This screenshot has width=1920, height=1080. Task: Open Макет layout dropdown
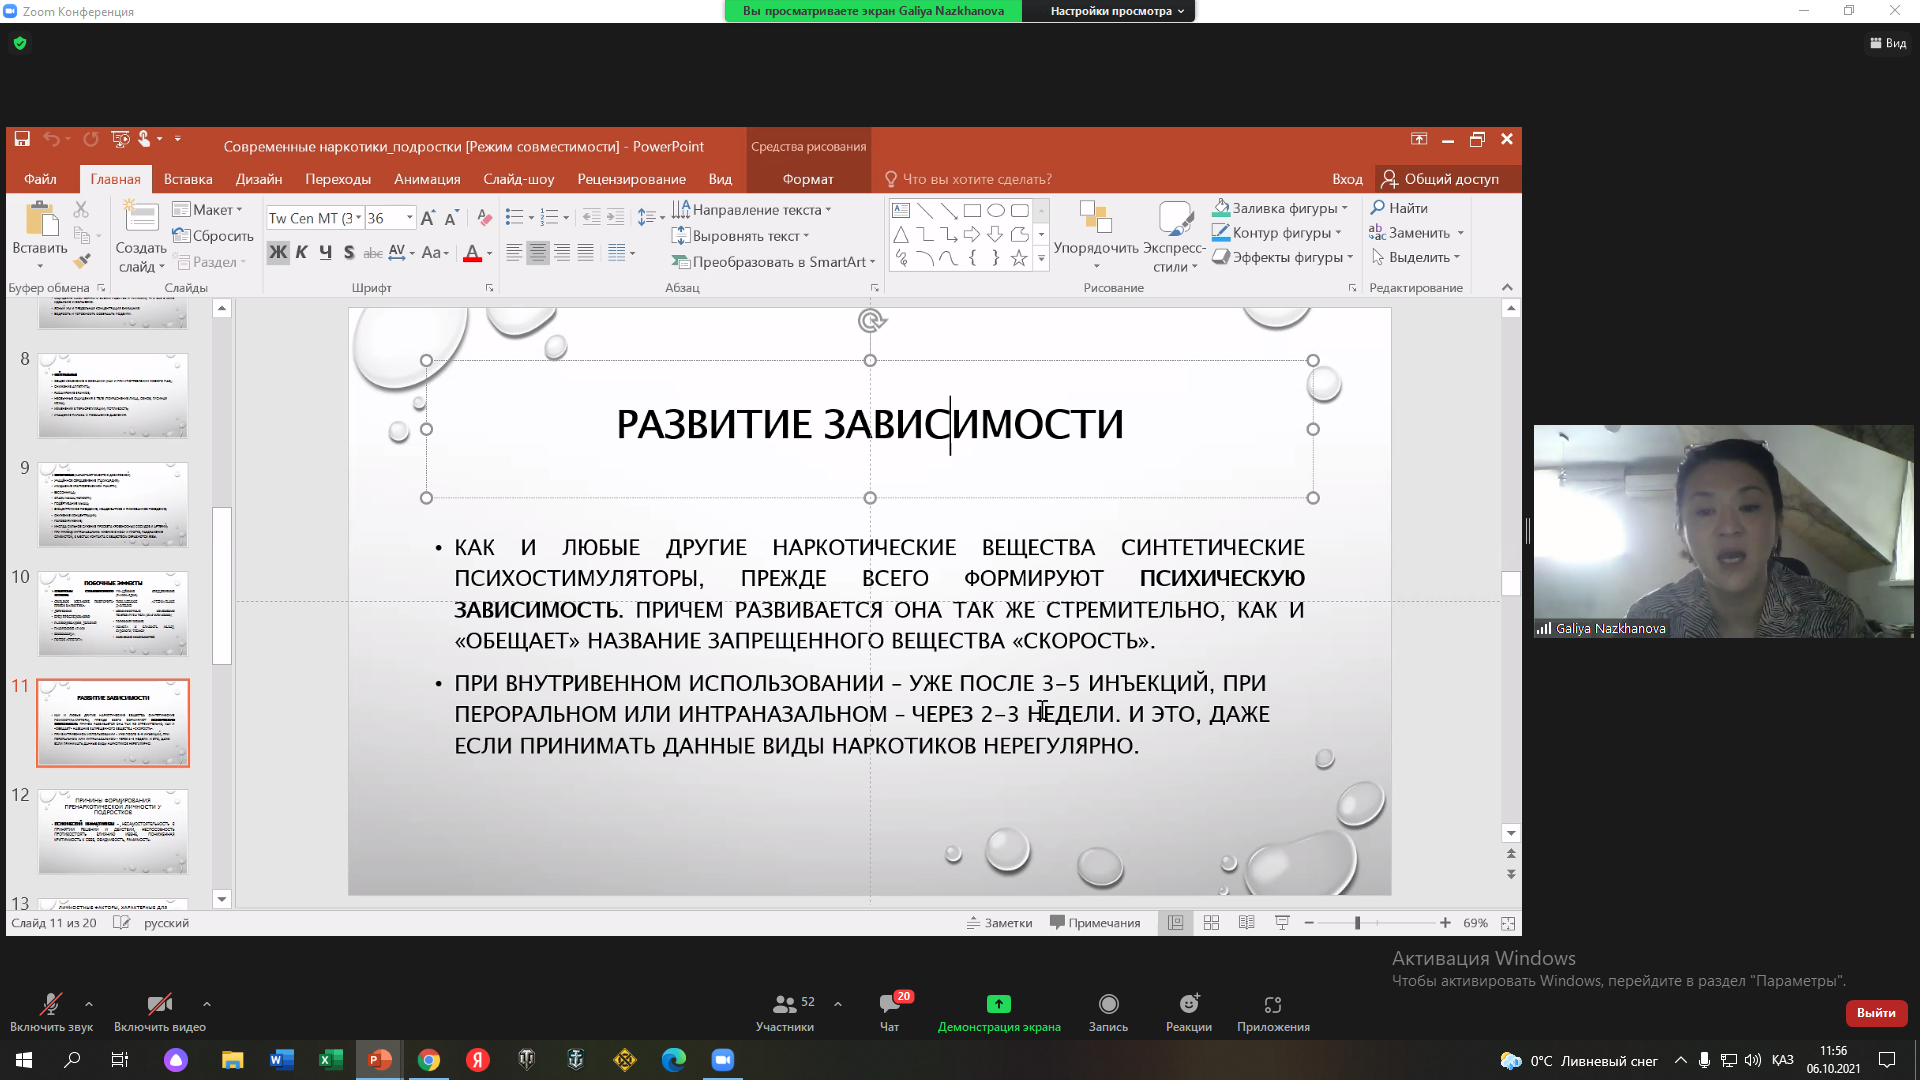tap(207, 209)
